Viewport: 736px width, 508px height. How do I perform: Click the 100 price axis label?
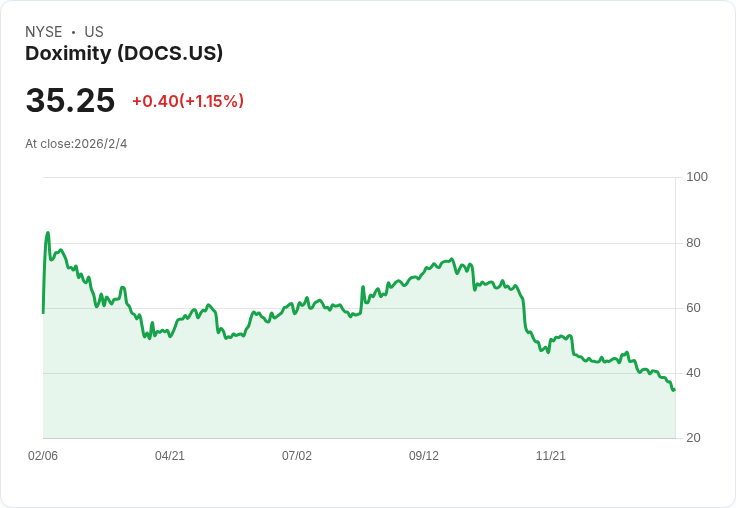point(697,177)
